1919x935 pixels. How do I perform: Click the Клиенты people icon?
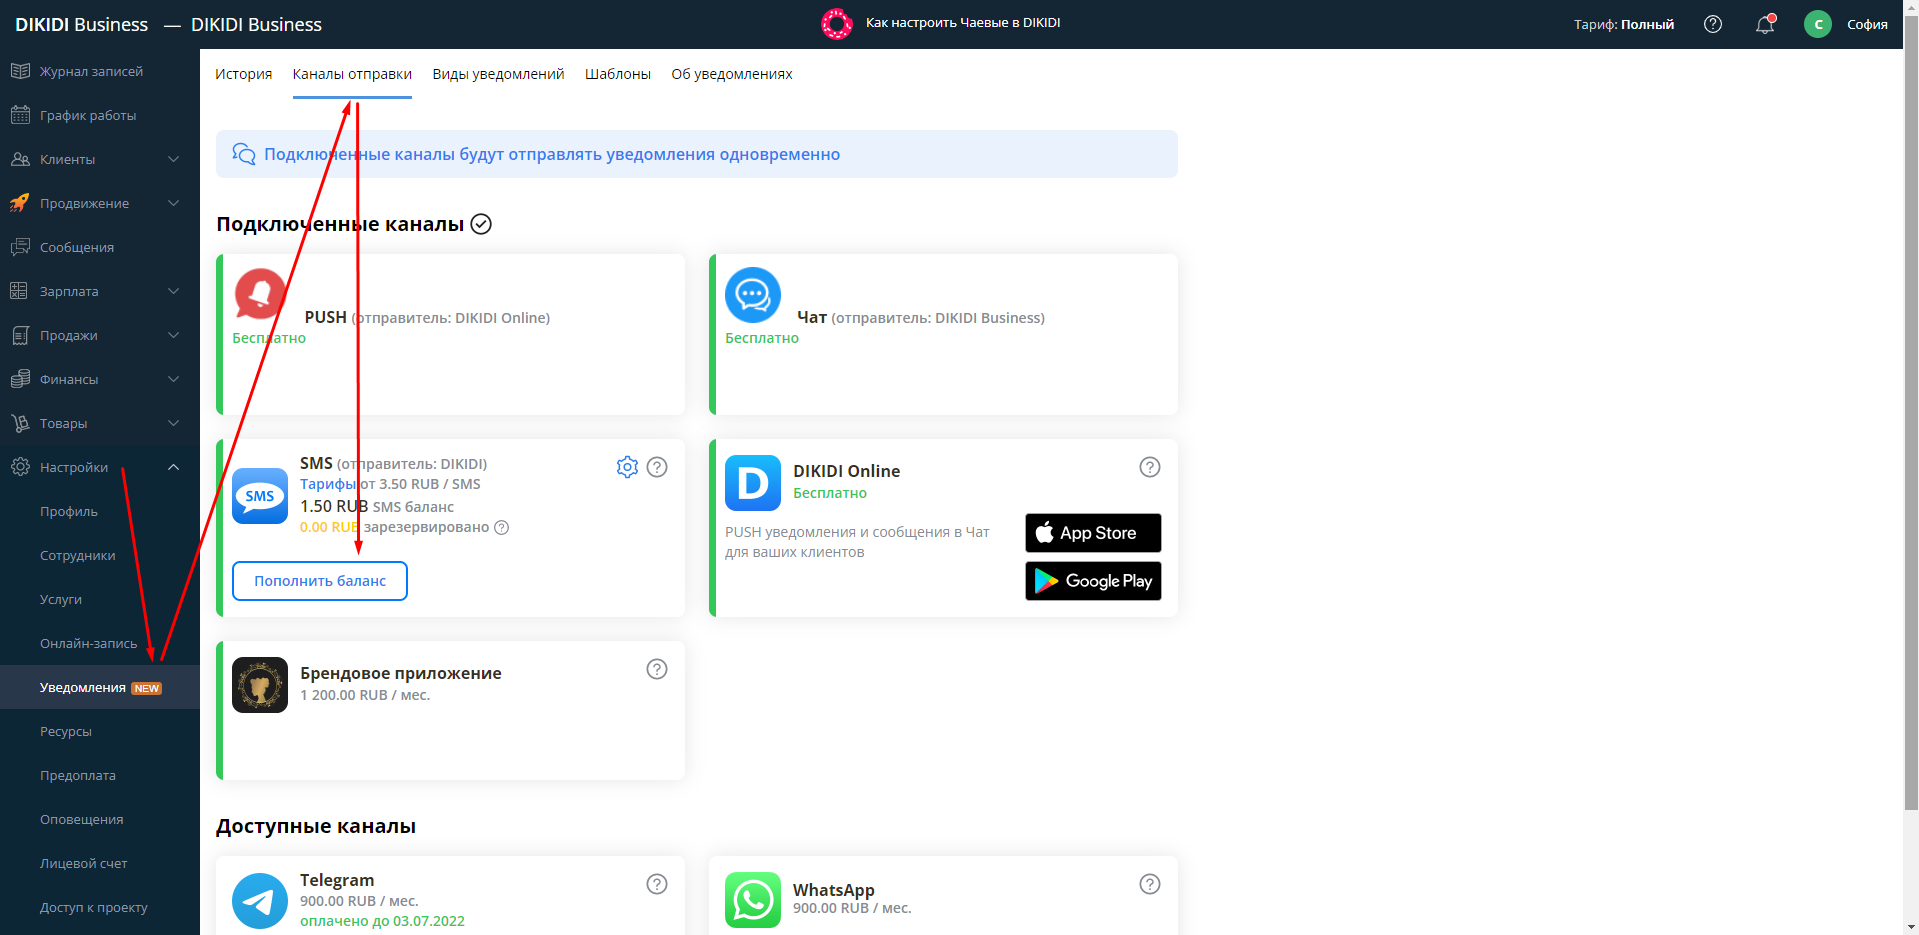[x=20, y=159]
